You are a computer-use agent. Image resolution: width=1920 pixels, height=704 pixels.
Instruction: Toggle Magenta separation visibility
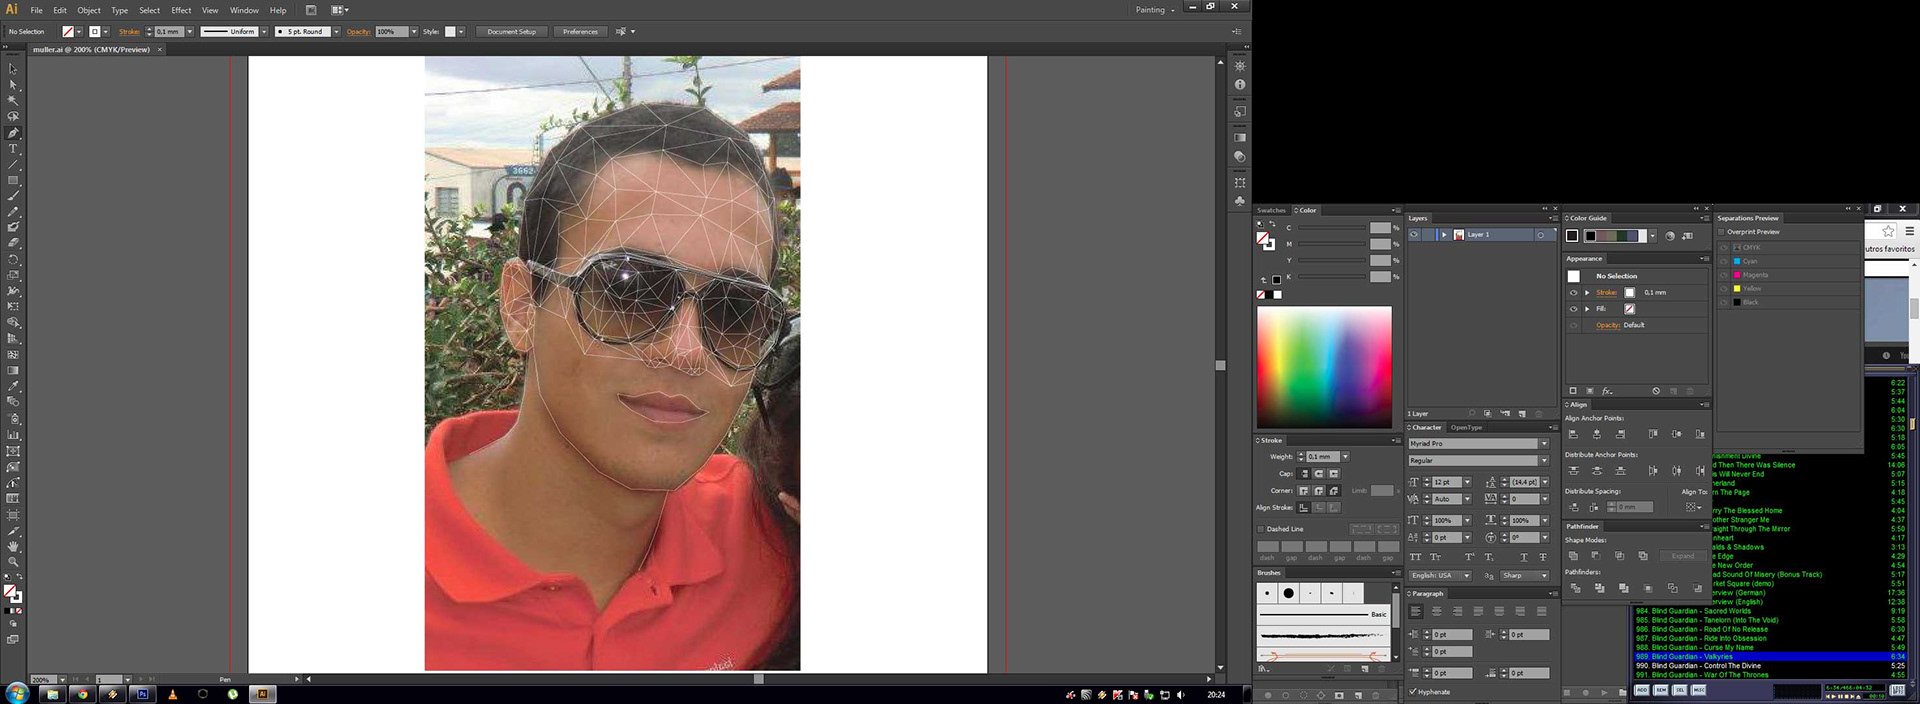[x=1724, y=275]
